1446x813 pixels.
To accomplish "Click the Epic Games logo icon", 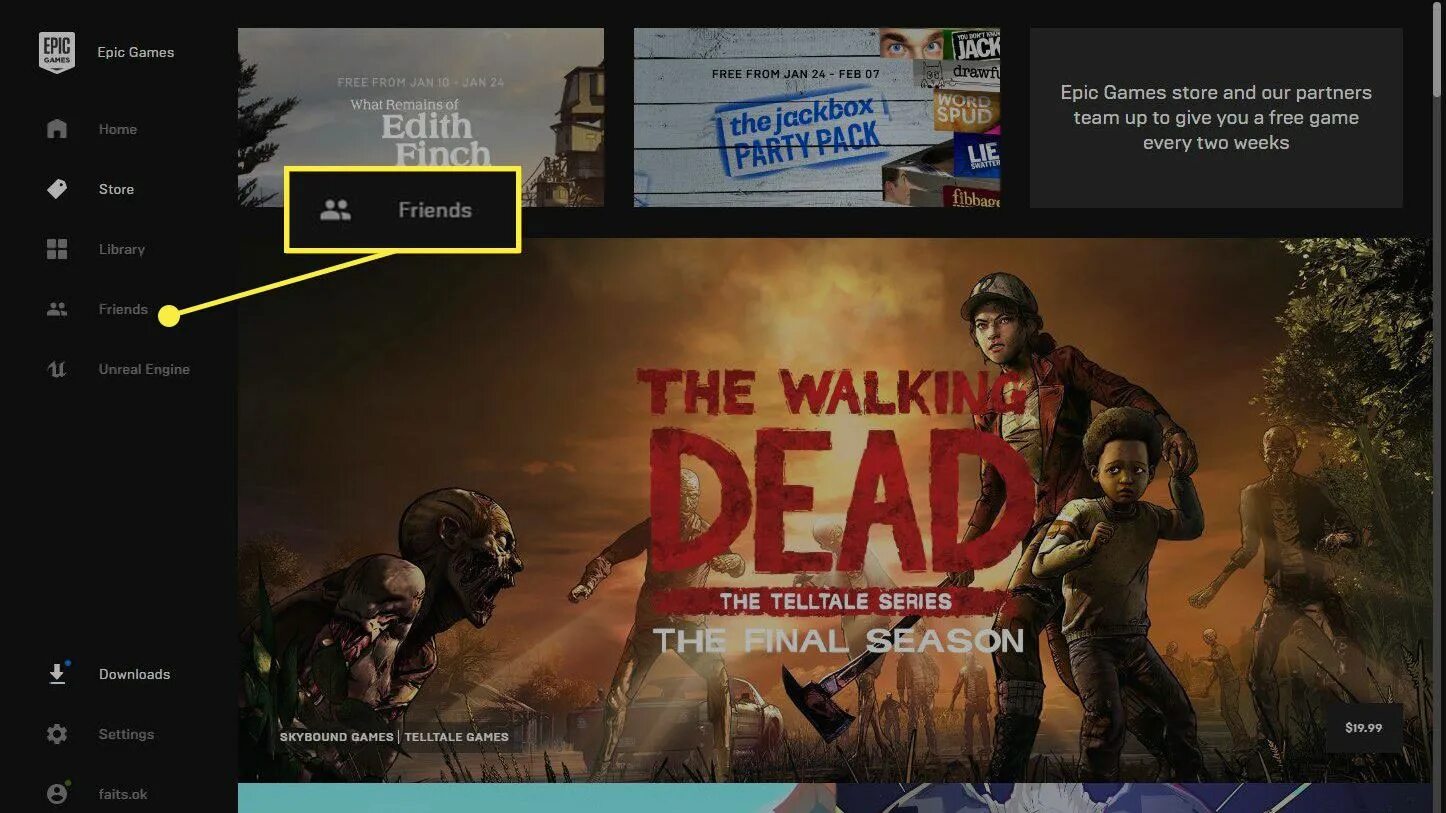I will tap(56, 52).
